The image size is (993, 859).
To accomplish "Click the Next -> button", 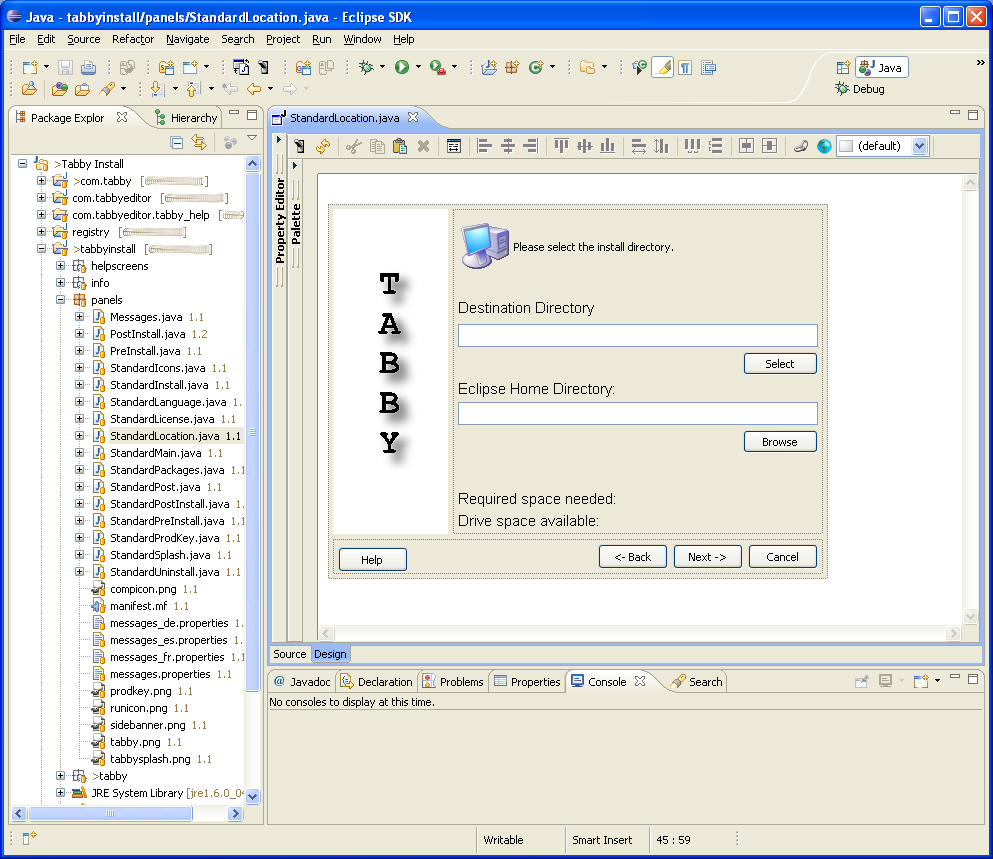I will point(707,557).
